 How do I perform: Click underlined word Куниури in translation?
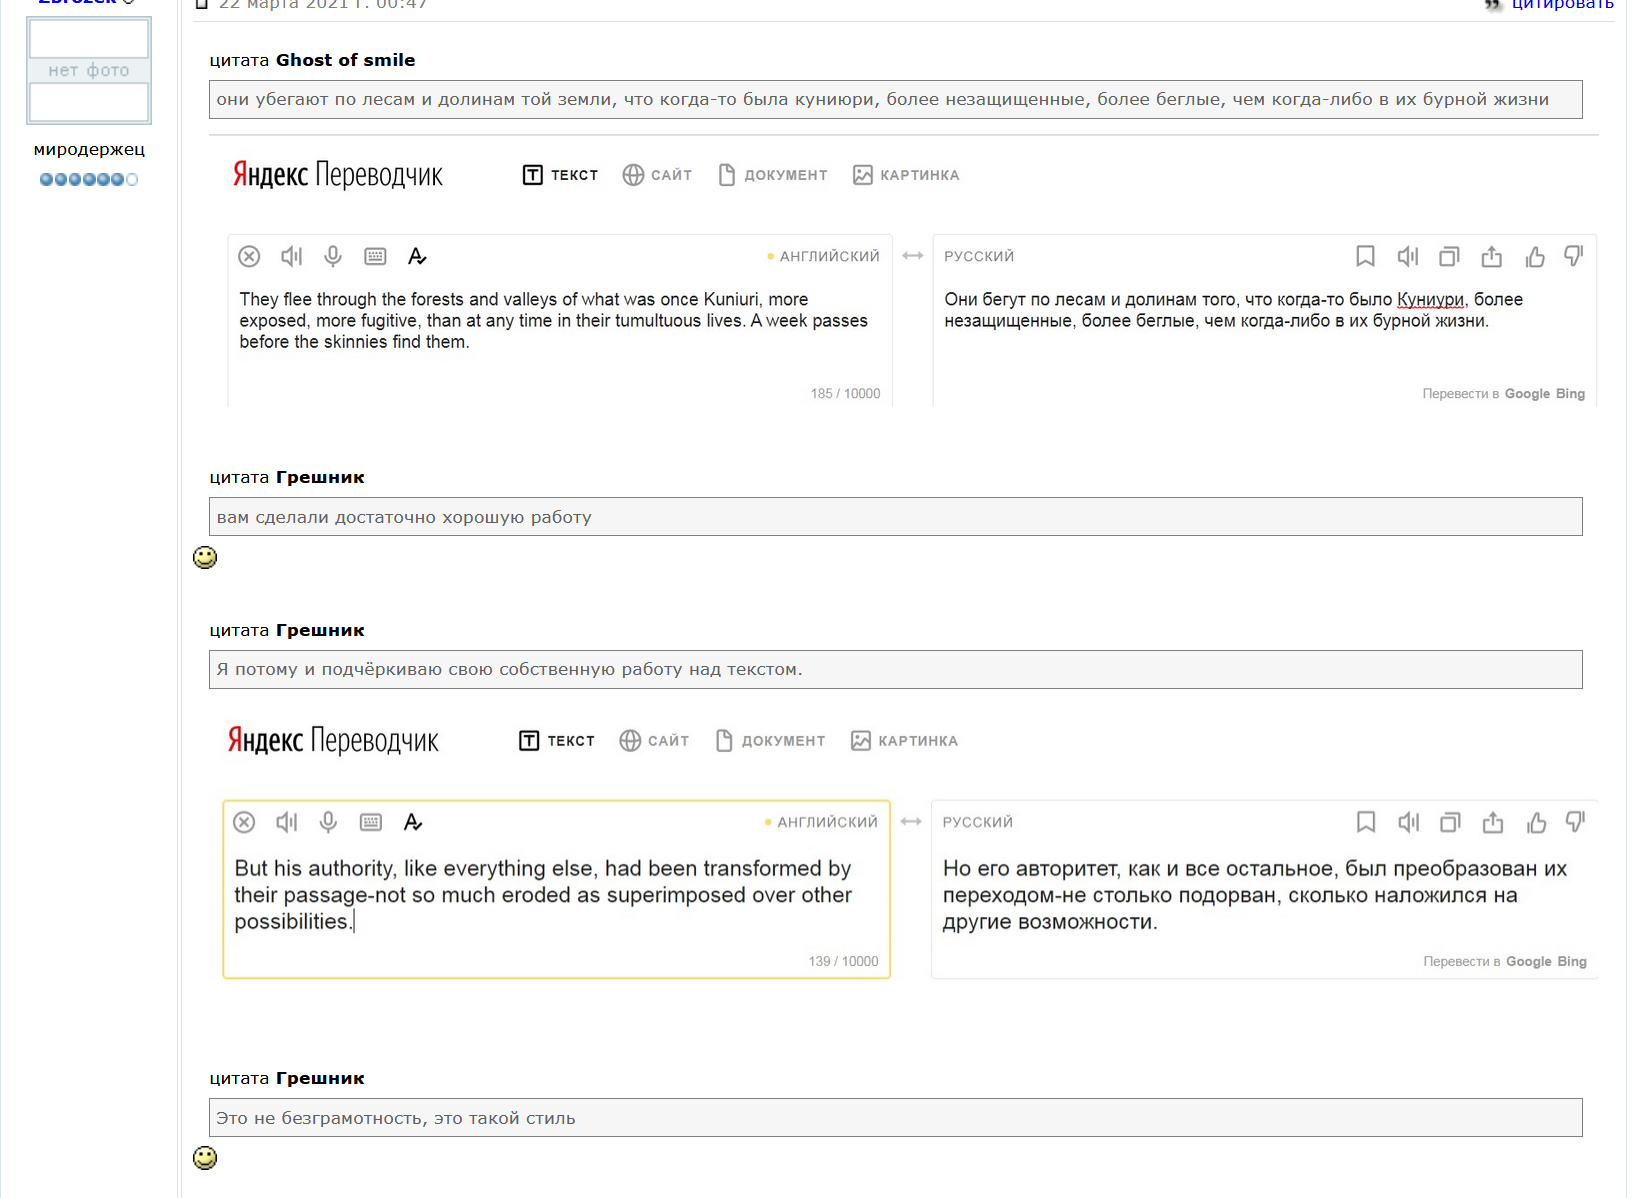coord(1430,299)
